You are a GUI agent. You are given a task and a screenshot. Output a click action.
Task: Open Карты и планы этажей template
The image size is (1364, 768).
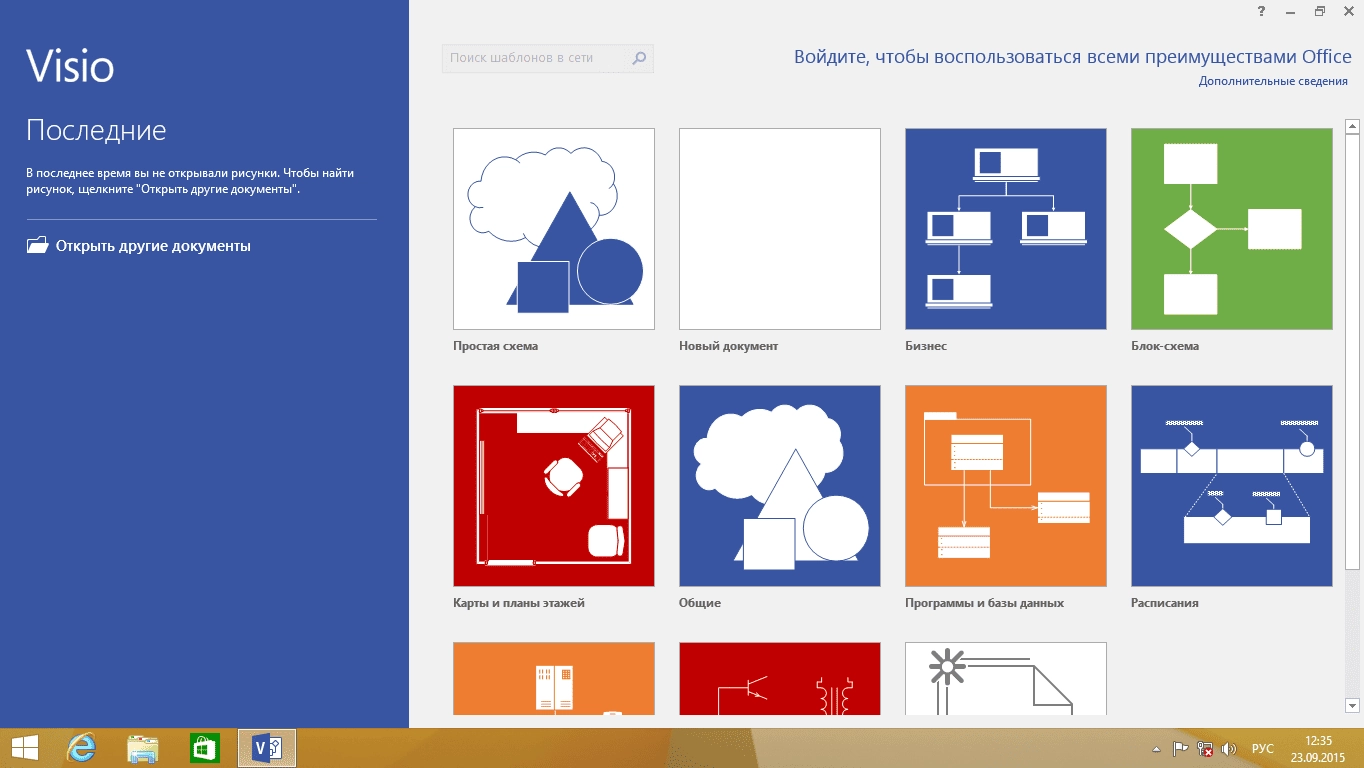(x=554, y=486)
